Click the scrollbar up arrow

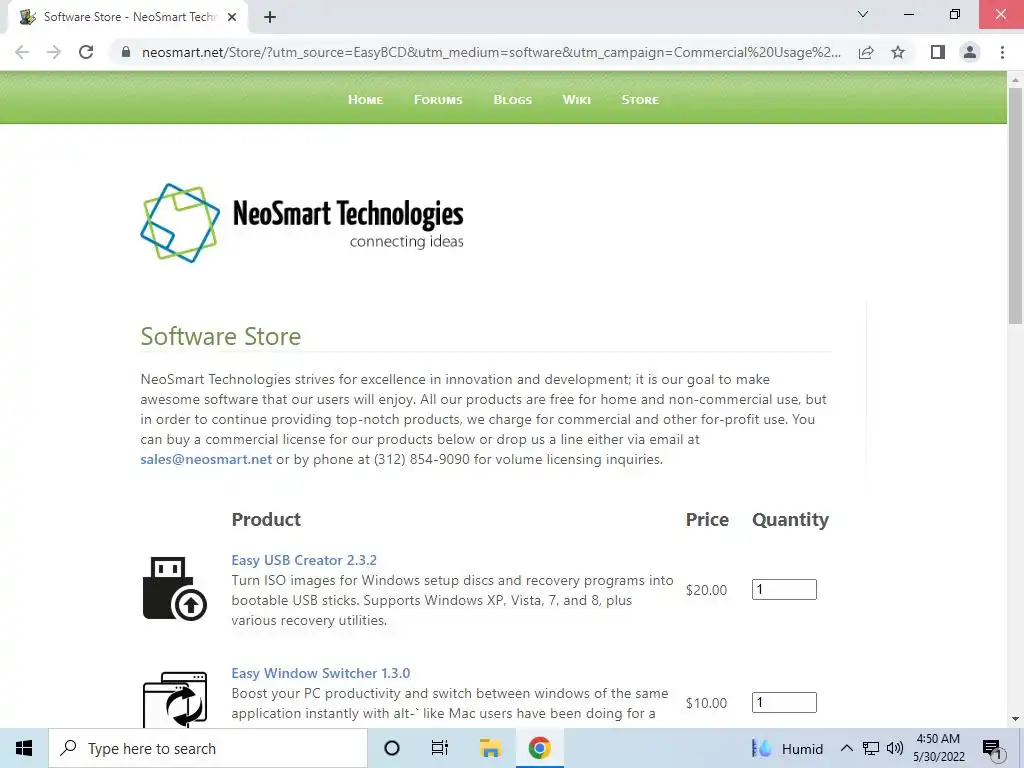[x=1015, y=79]
